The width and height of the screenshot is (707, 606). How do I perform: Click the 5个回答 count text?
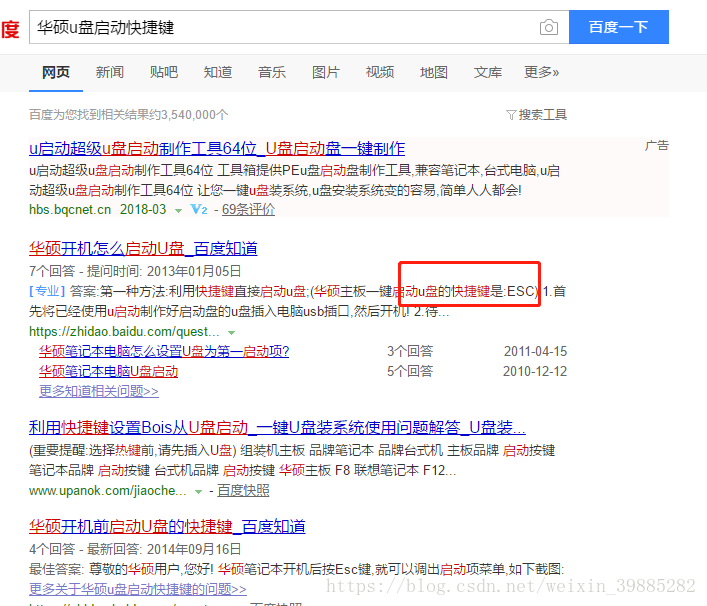pos(410,372)
